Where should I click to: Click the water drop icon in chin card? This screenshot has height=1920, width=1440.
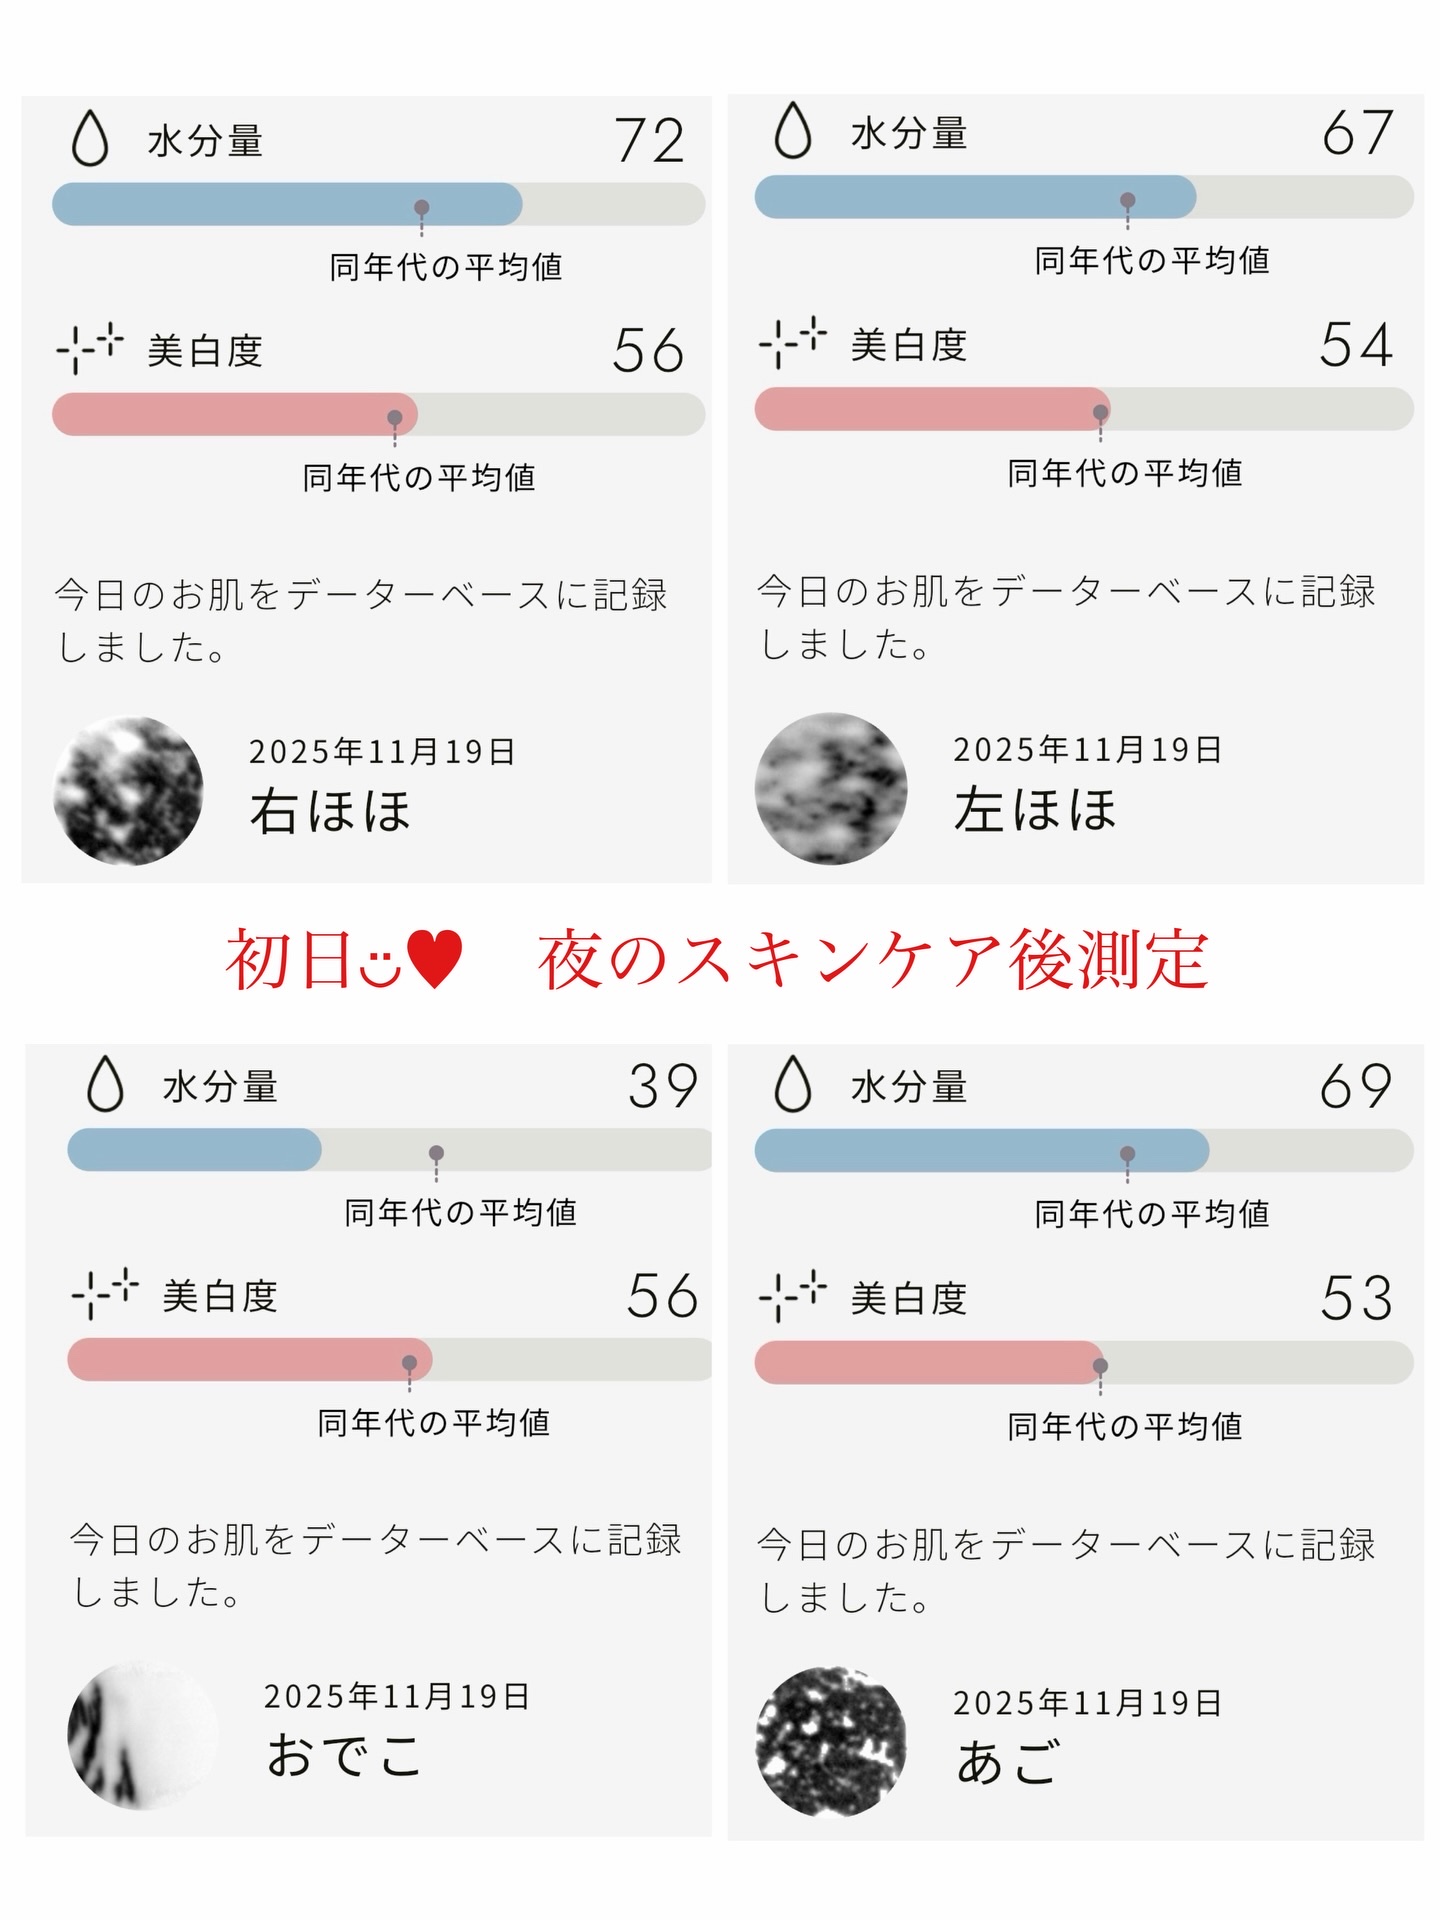793,1084
